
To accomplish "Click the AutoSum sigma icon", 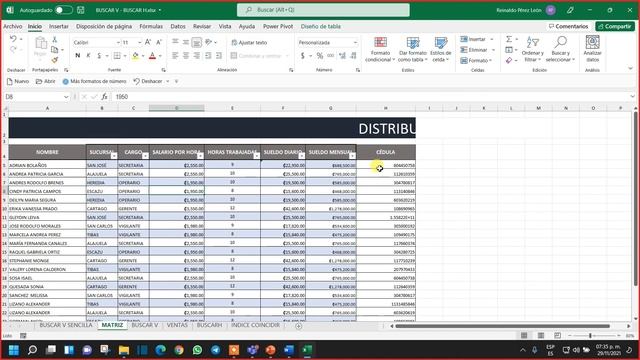I will coord(509,39).
